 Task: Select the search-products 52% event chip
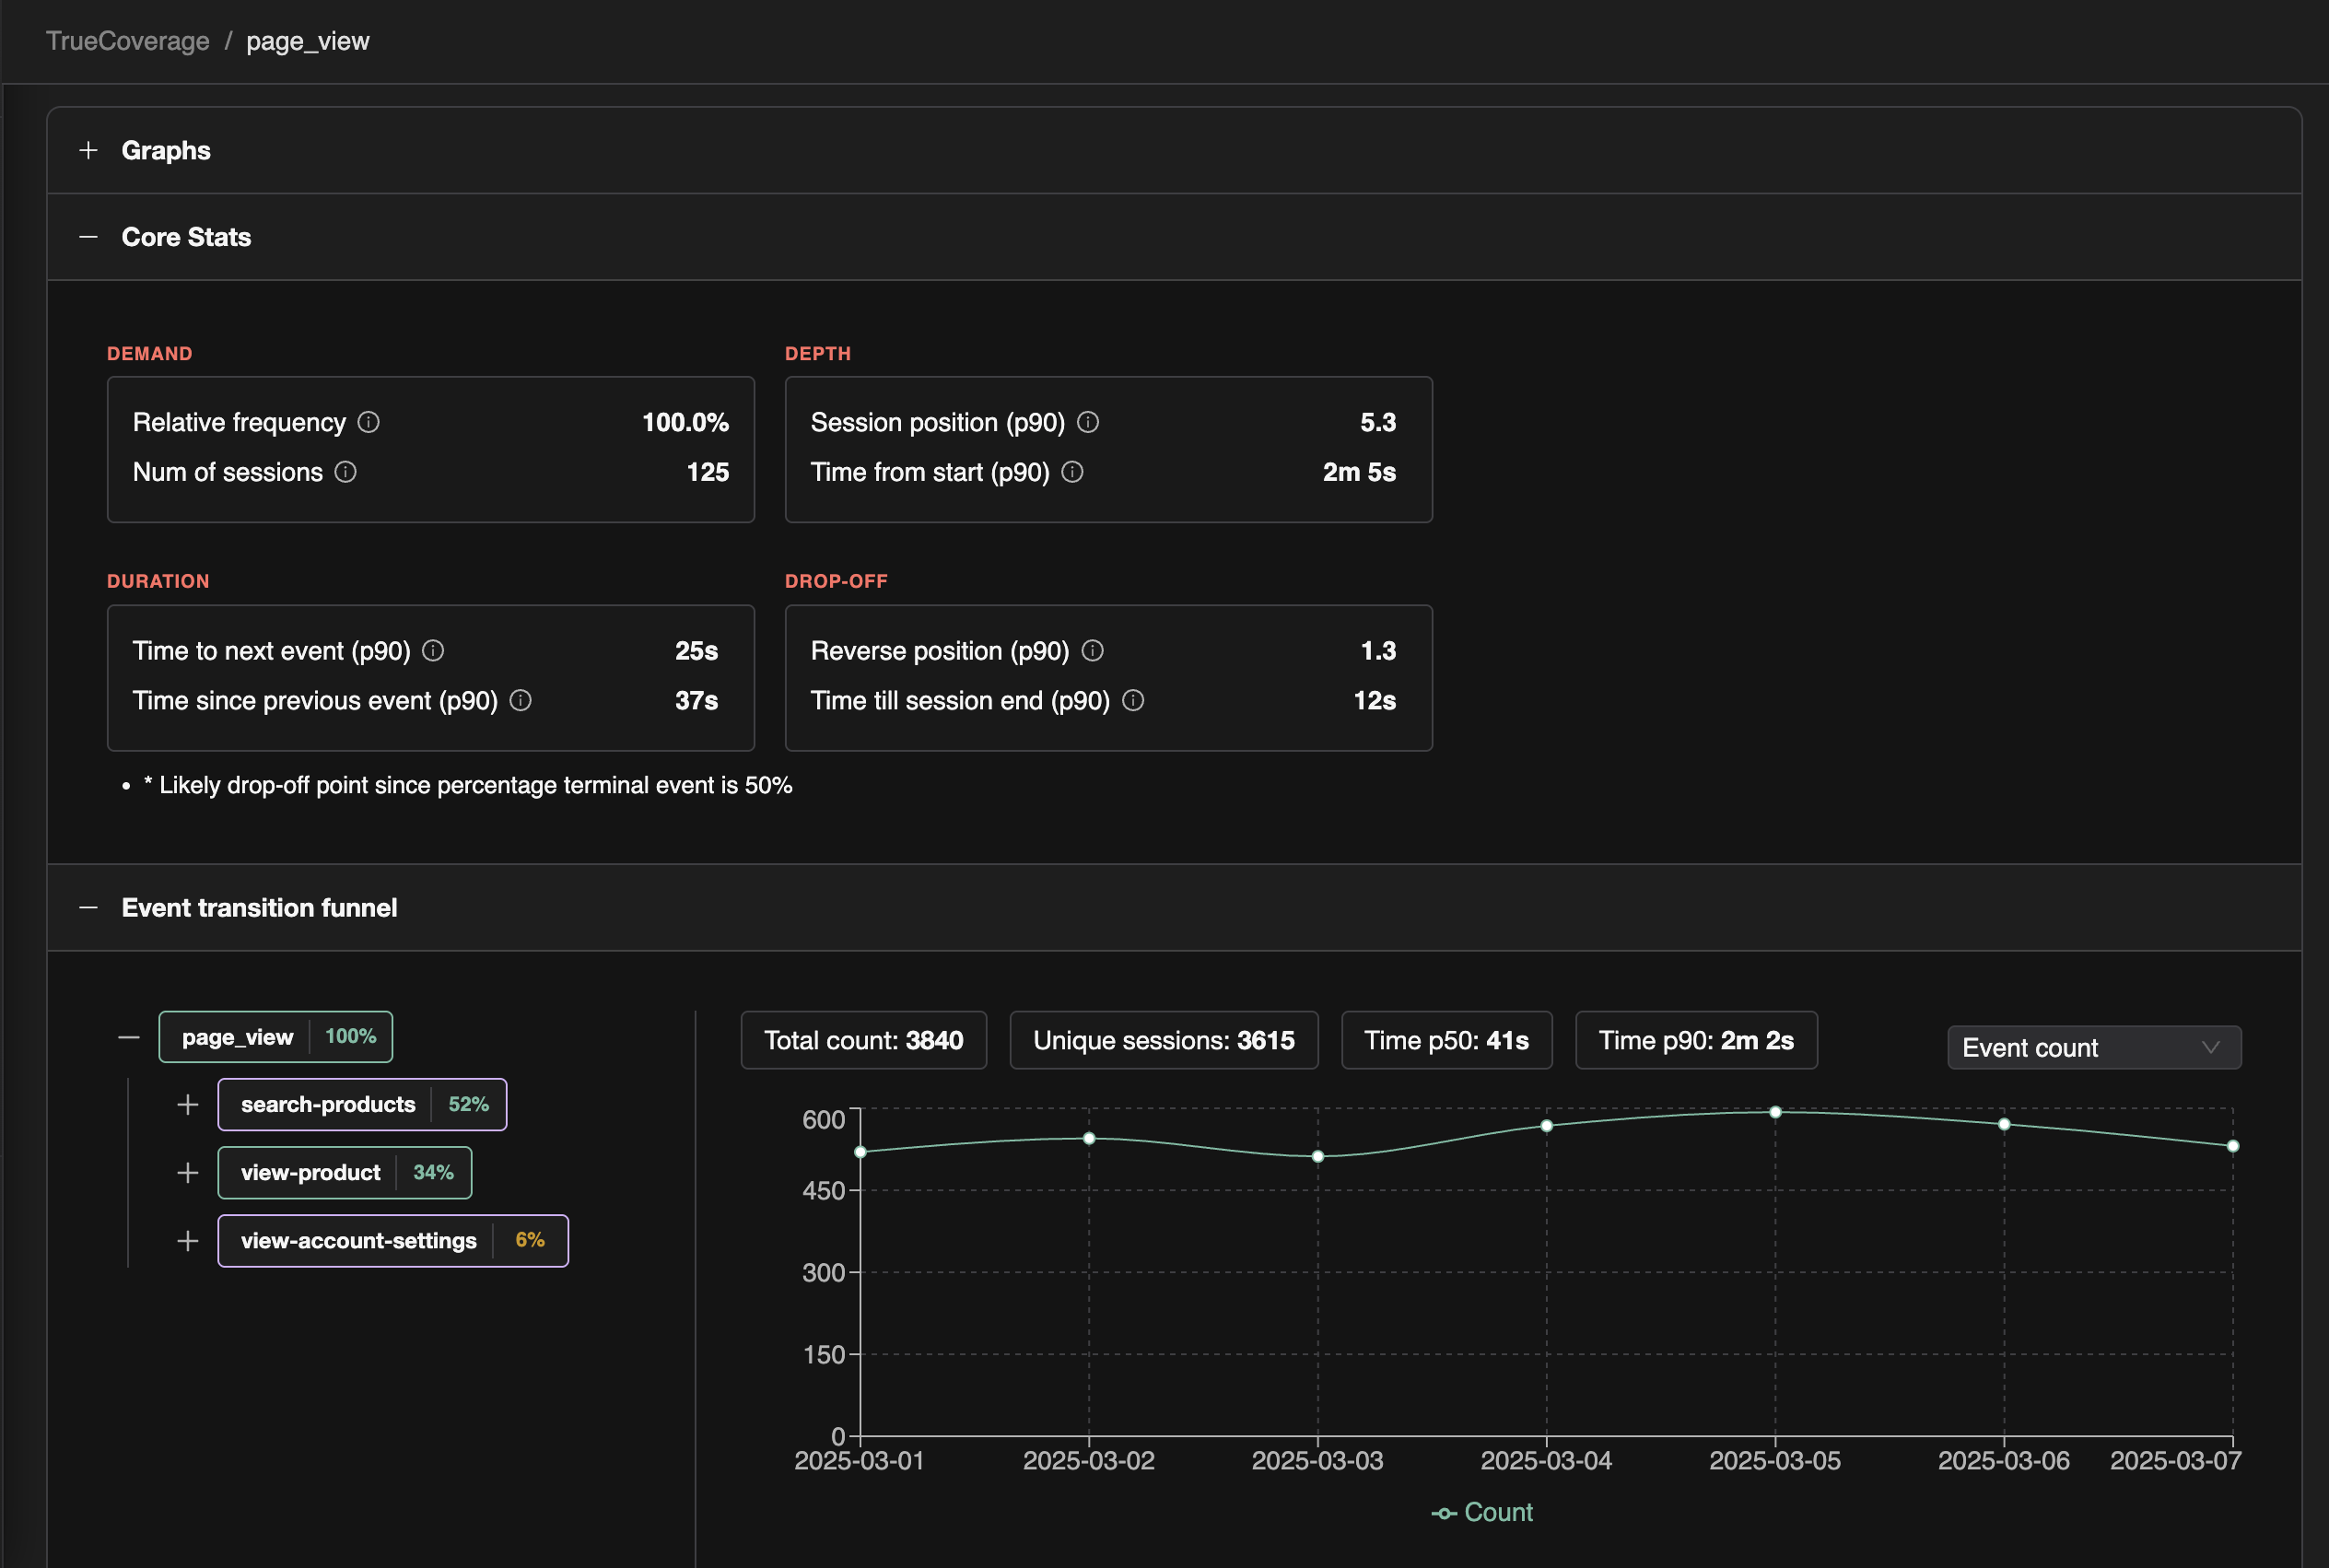(x=362, y=1105)
